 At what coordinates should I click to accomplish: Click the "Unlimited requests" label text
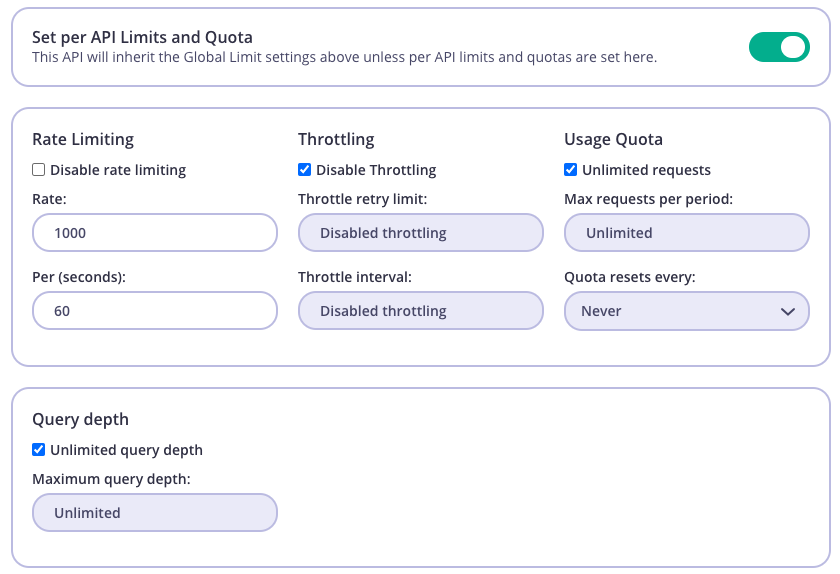tap(646, 170)
